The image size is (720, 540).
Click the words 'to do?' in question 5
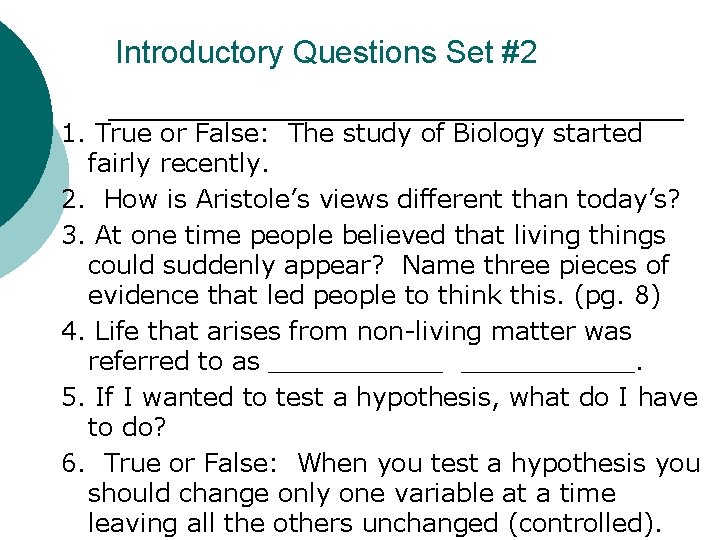click(x=125, y=427)
